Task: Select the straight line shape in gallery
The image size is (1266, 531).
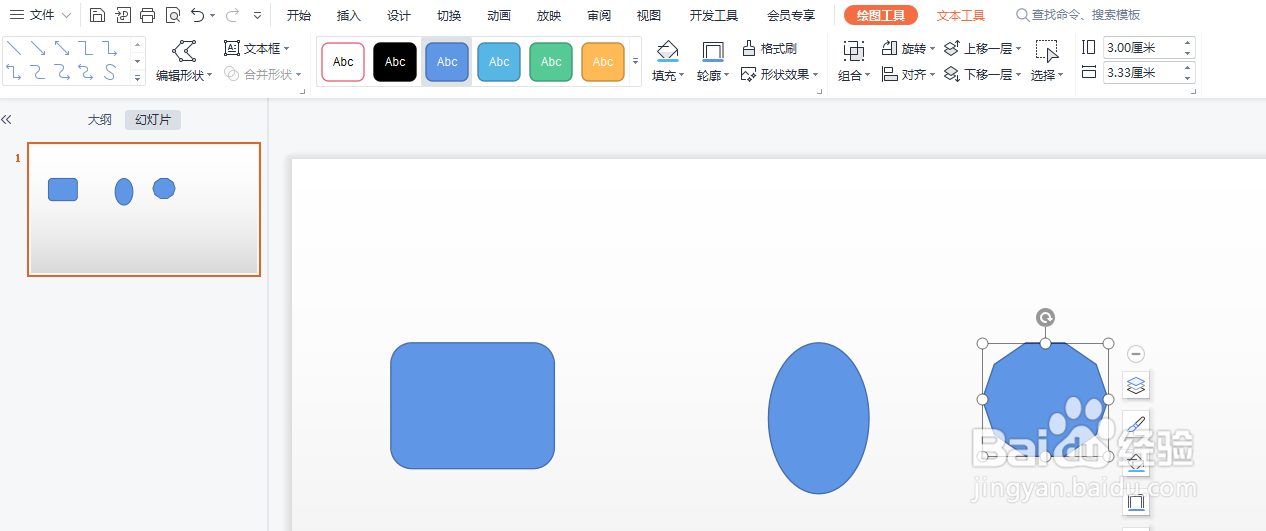Action: click(x=13, y=48)
